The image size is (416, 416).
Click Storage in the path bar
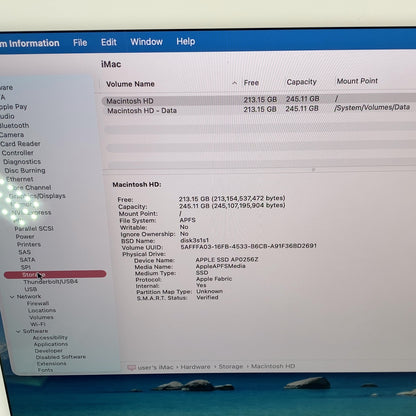click(231, 367)
